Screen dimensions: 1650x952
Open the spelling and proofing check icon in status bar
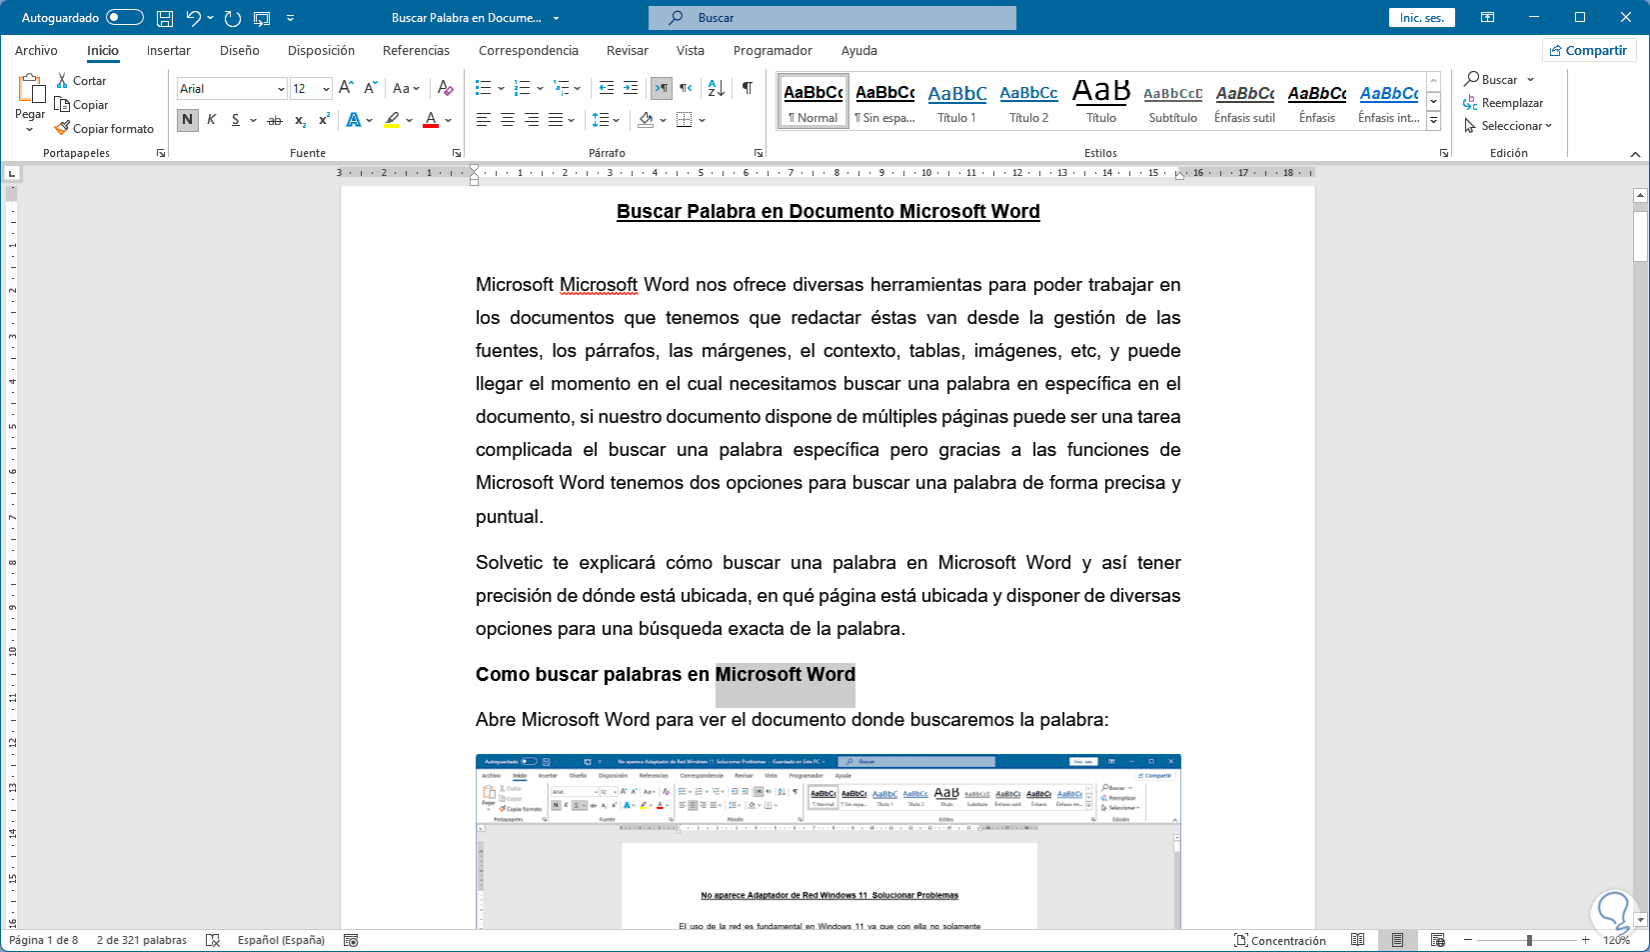pyautogui.click(x=212, y=940)
